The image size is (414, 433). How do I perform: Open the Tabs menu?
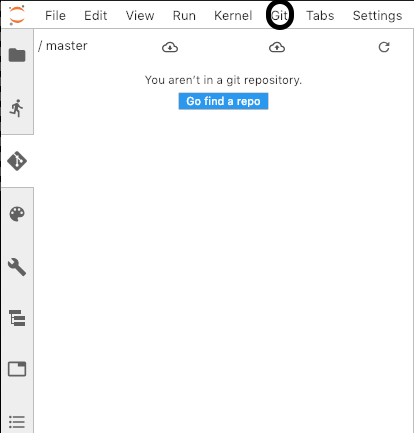point(320,16)
